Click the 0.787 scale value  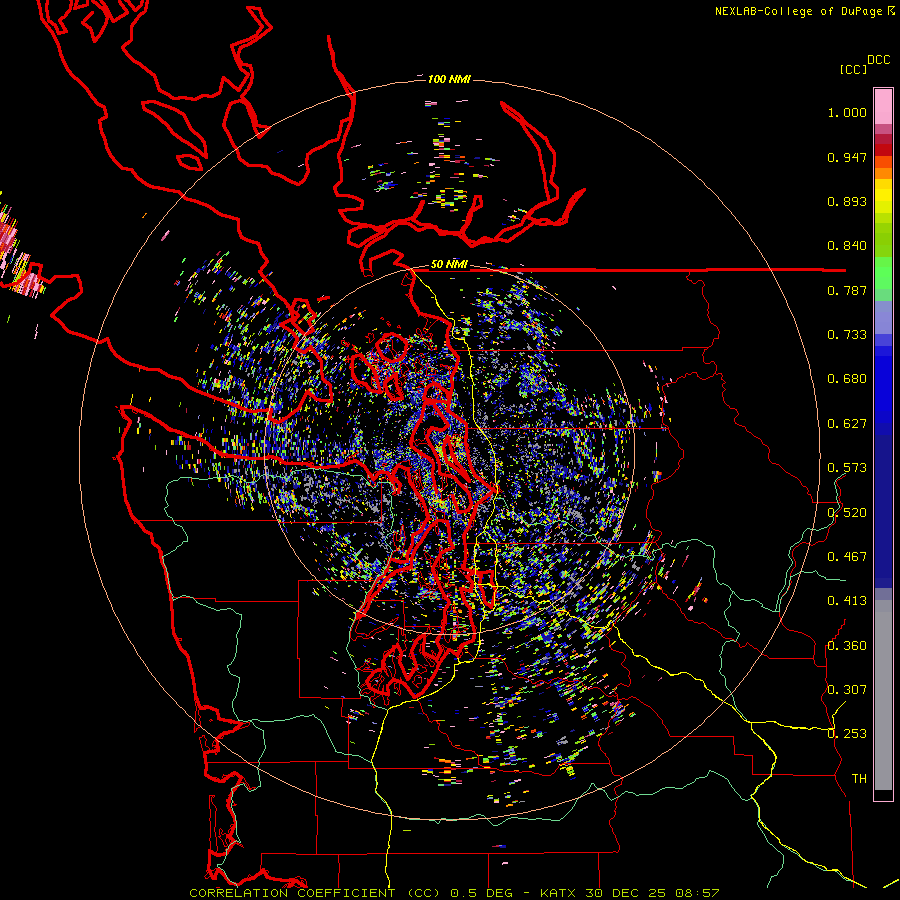(847, 290)
